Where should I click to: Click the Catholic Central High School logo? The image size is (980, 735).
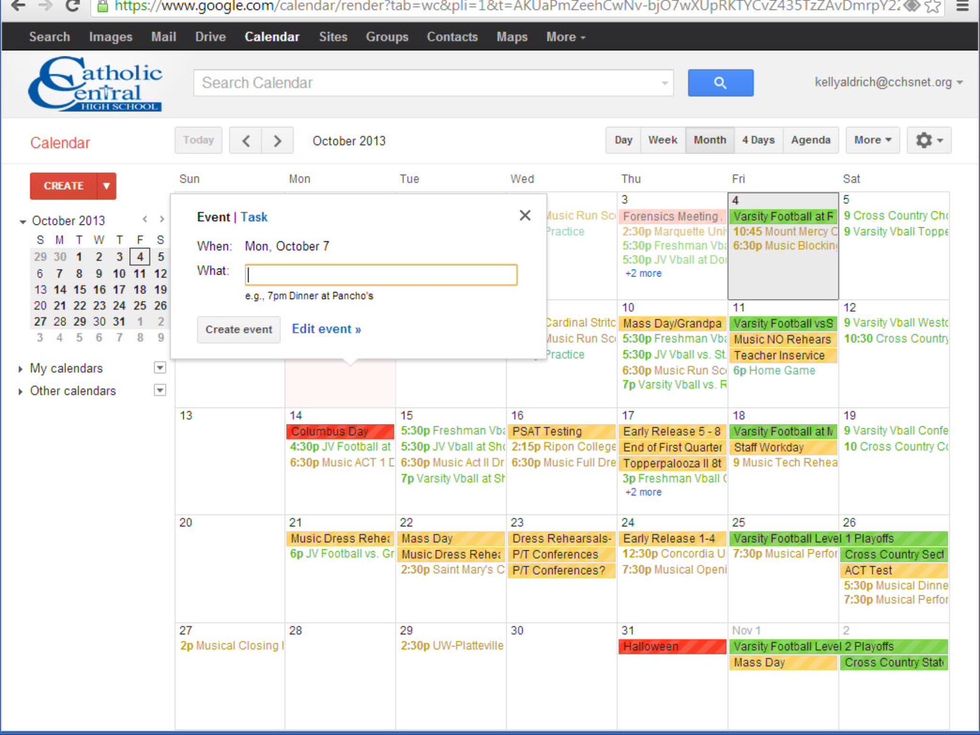tap(95, 84)
